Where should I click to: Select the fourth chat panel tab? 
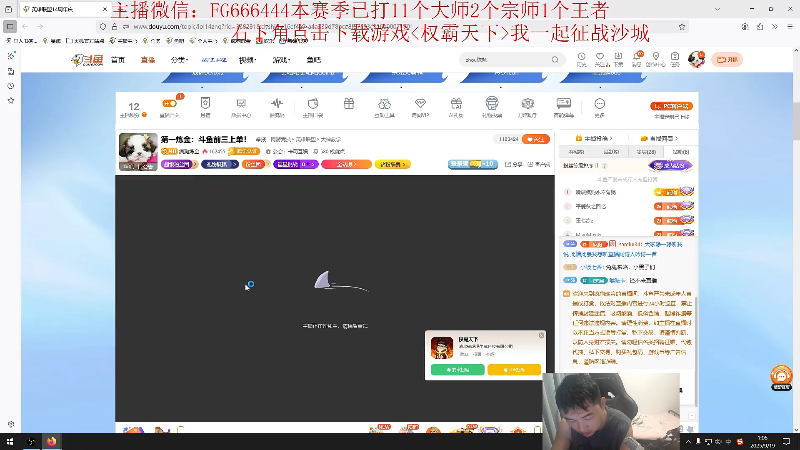[681, 152]
